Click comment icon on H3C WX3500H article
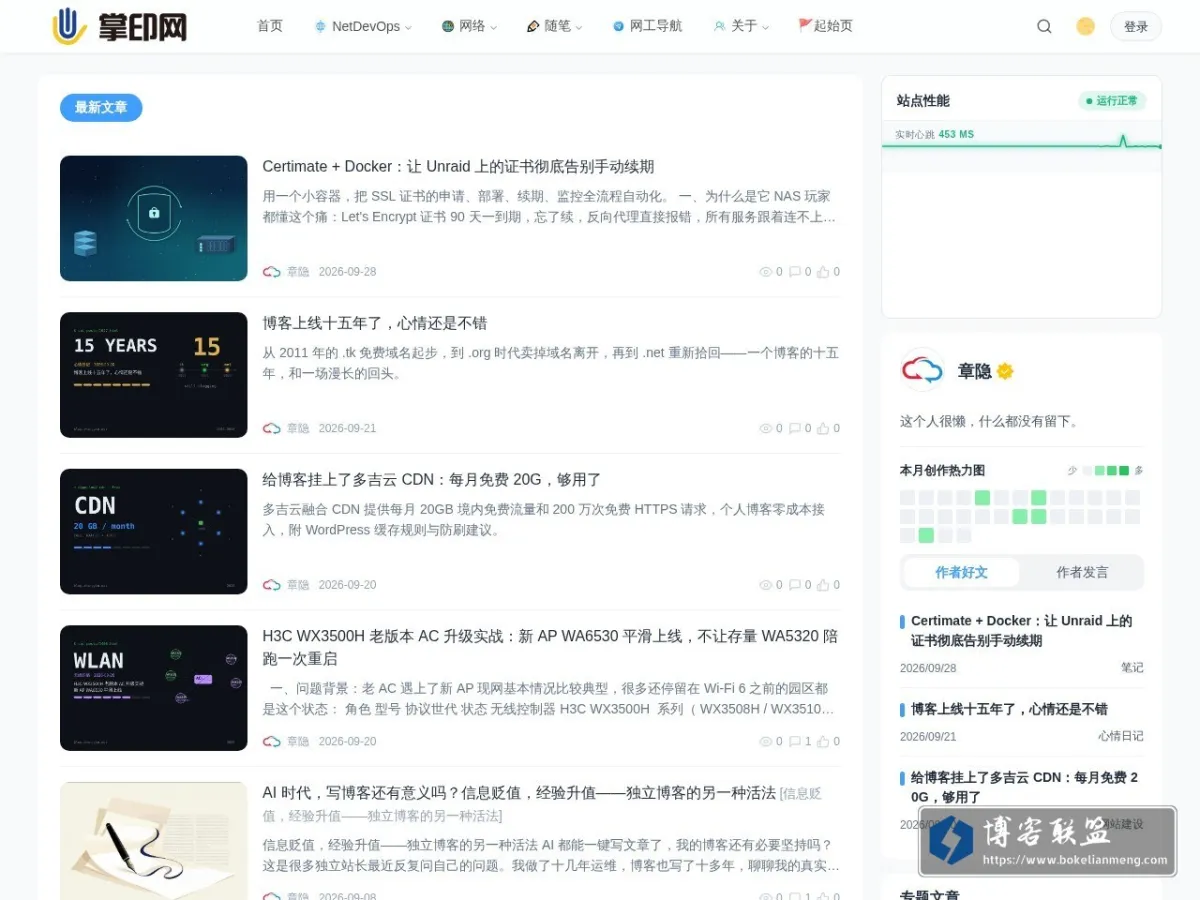1200x900 pixels. point(794,742)
